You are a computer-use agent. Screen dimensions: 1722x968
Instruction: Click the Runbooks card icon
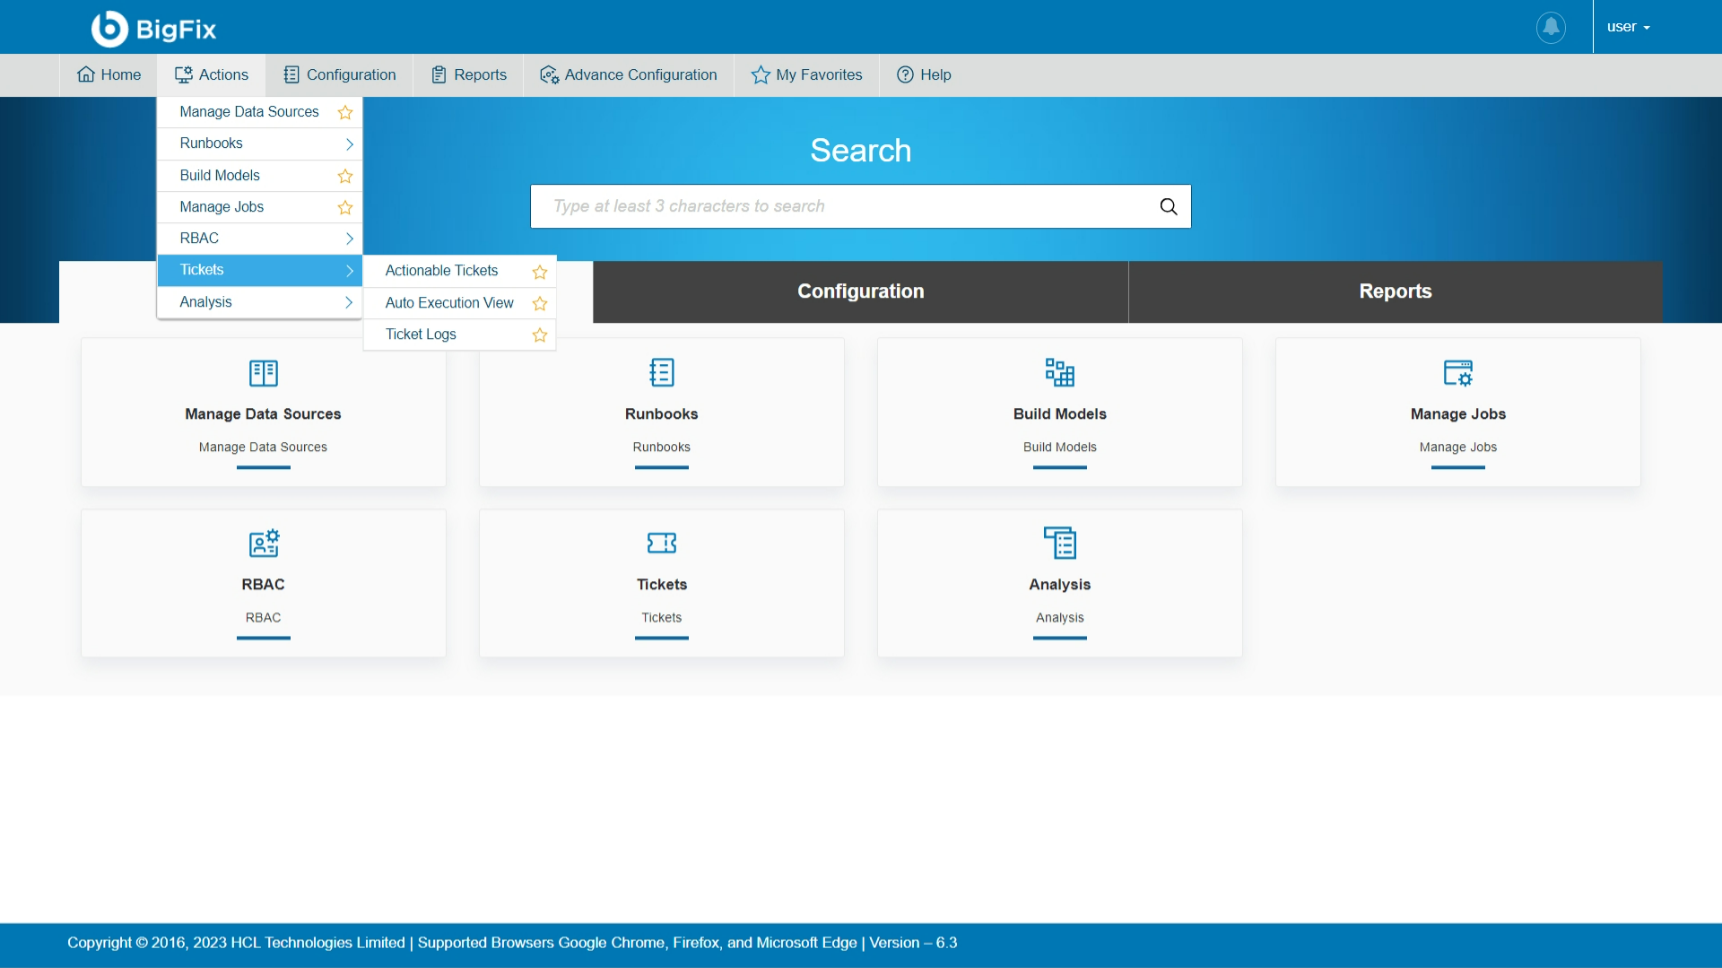pos(662,373)
